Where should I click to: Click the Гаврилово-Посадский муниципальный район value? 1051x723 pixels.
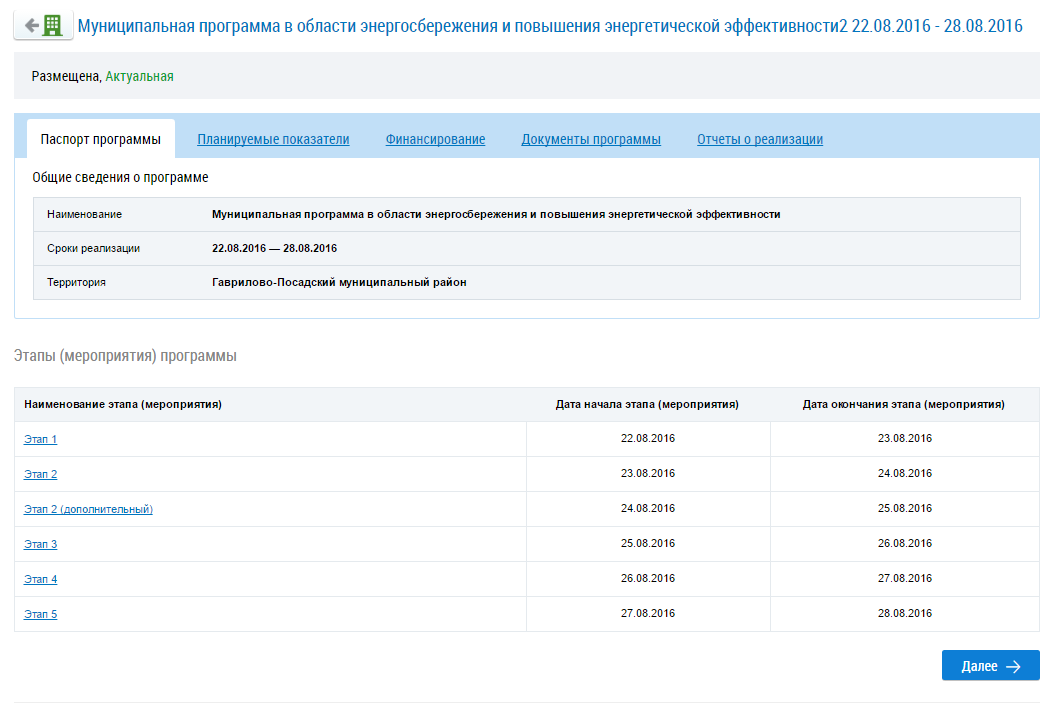pos(339,282)
